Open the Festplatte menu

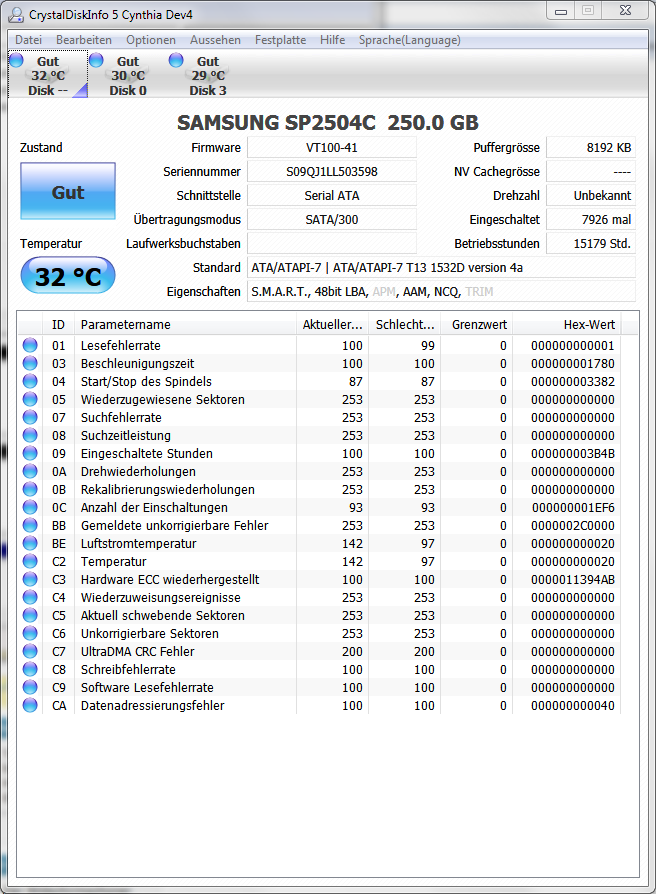280,40
